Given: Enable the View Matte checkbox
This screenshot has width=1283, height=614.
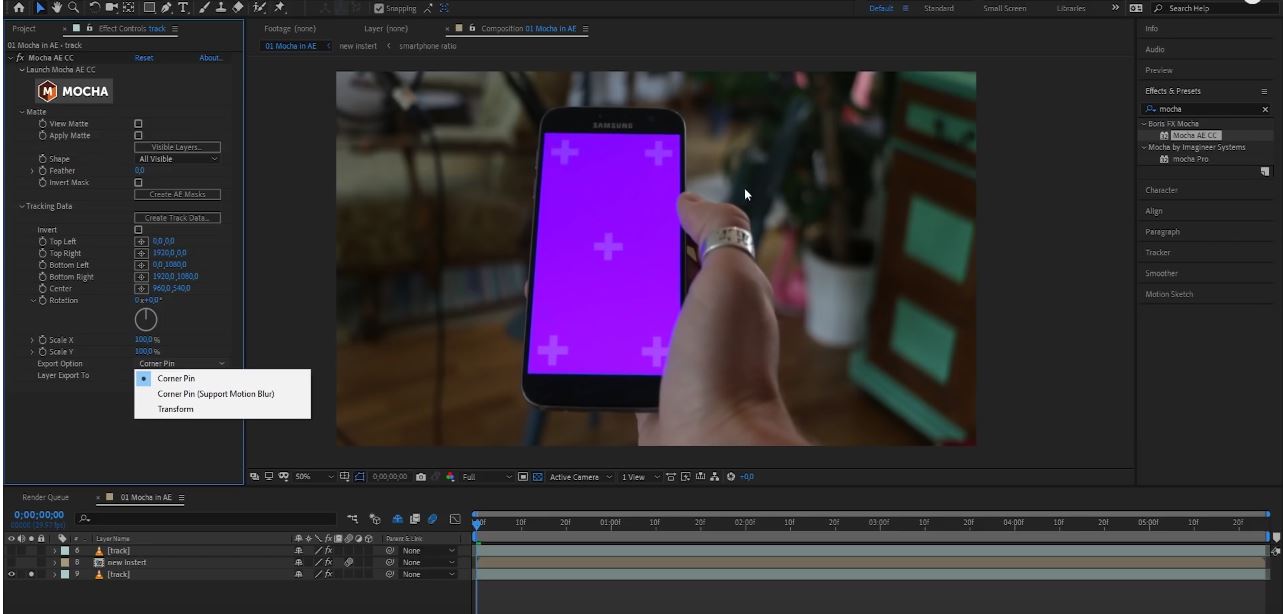Looking at the screenshot, I should pyautogui.click(x=139, y=124).
